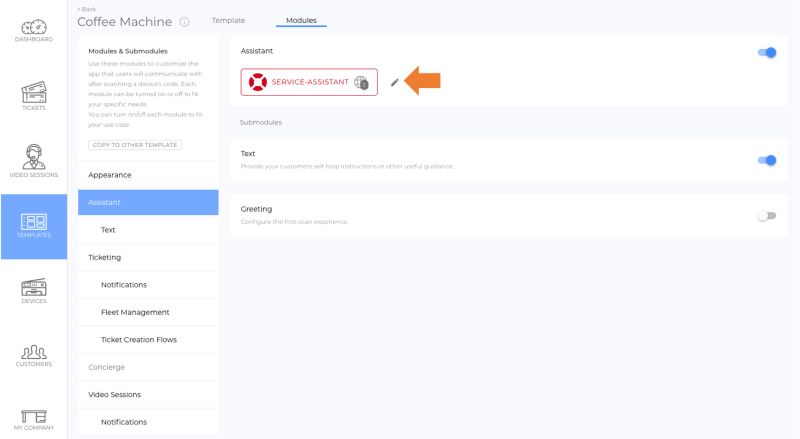This screenshot has height=439, width=800.
Task: Open Fleet Management submodule
Action: coord(148,312)
